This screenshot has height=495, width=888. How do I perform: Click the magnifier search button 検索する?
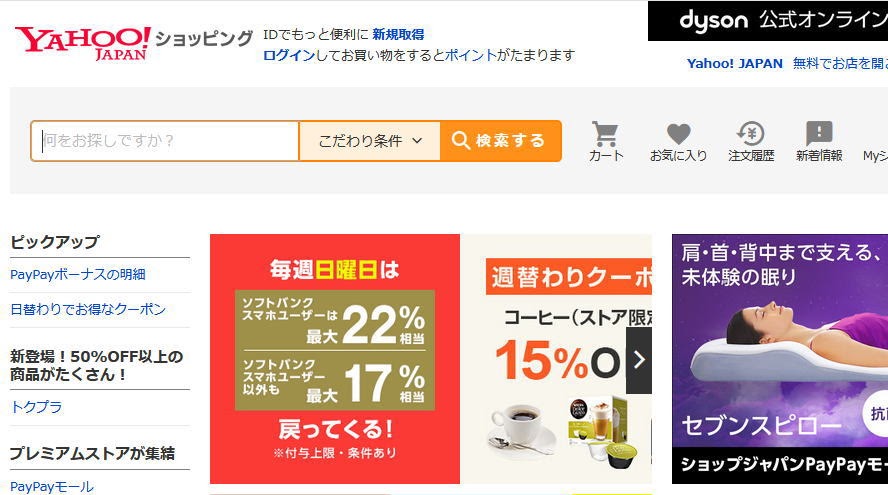(x=501, y=140)
